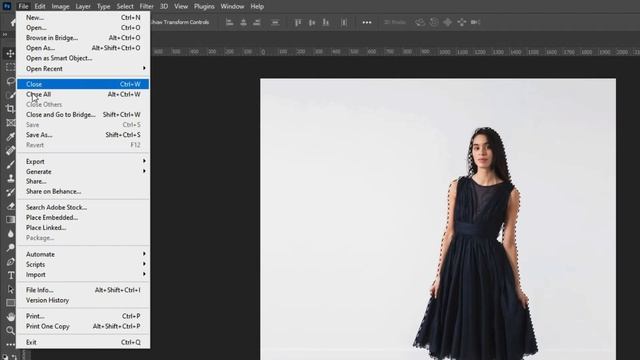640x360 pixels.
Task: Open File Info...
Action: click(x=83, y=290)
